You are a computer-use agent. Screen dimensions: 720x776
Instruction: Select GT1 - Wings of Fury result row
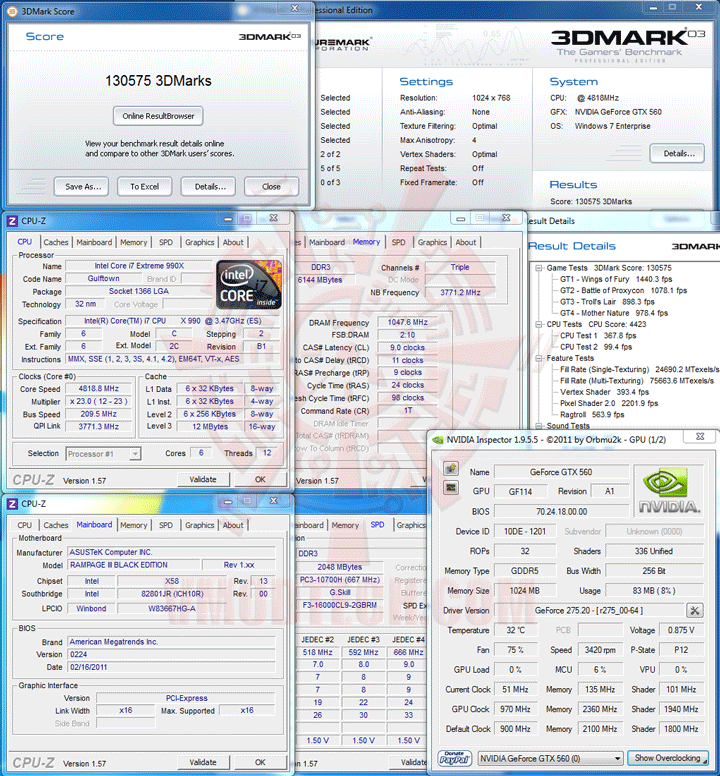click(616, 279)
